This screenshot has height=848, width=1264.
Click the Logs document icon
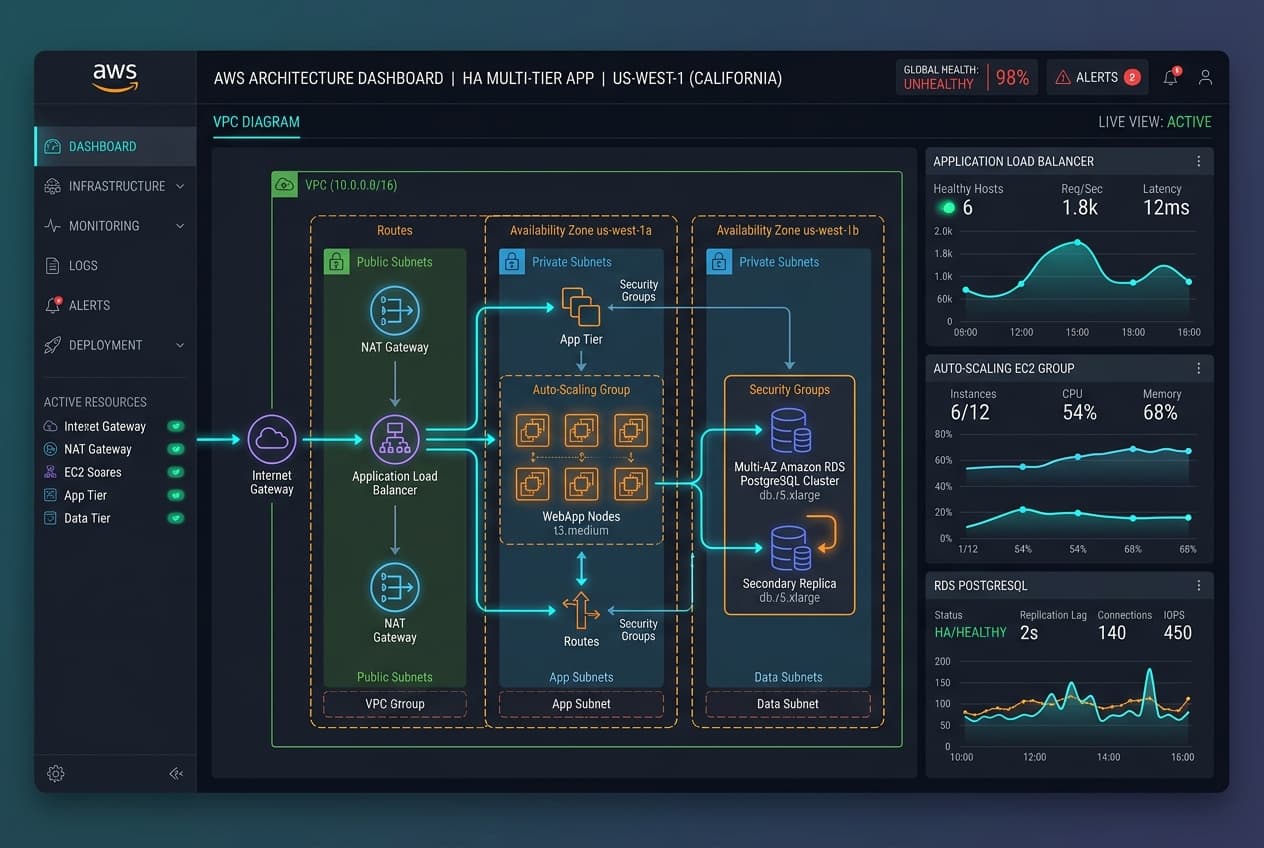pos(53,265)
